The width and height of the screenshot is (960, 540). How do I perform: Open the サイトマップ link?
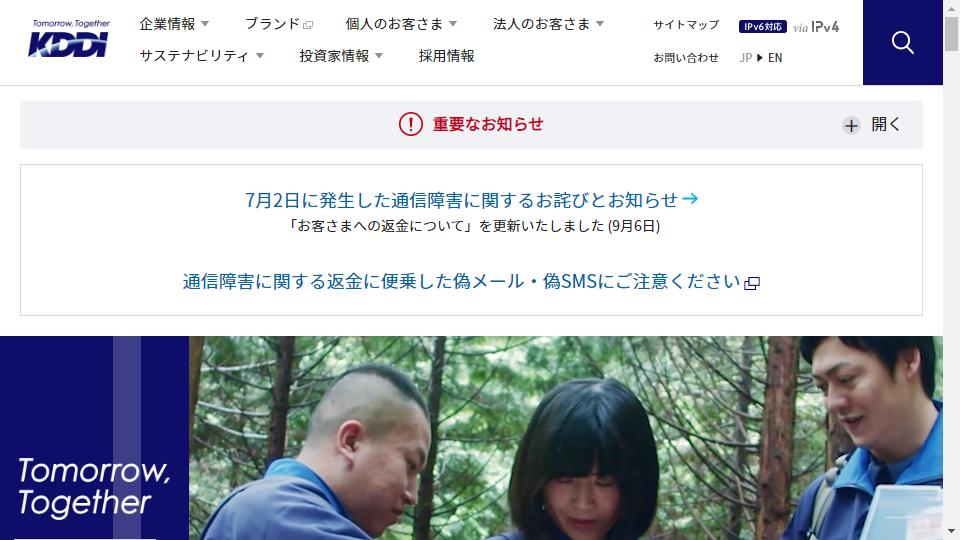(686, 25)
